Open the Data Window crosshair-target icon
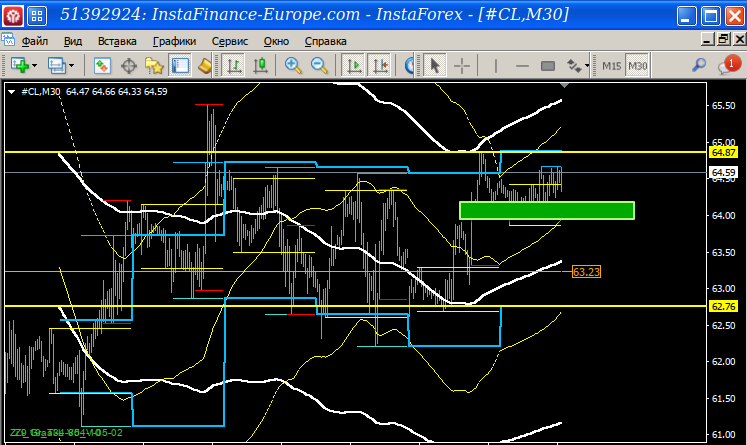Image resolution: width=747 pixels, height=445 pixels. (x=129, y=65)
